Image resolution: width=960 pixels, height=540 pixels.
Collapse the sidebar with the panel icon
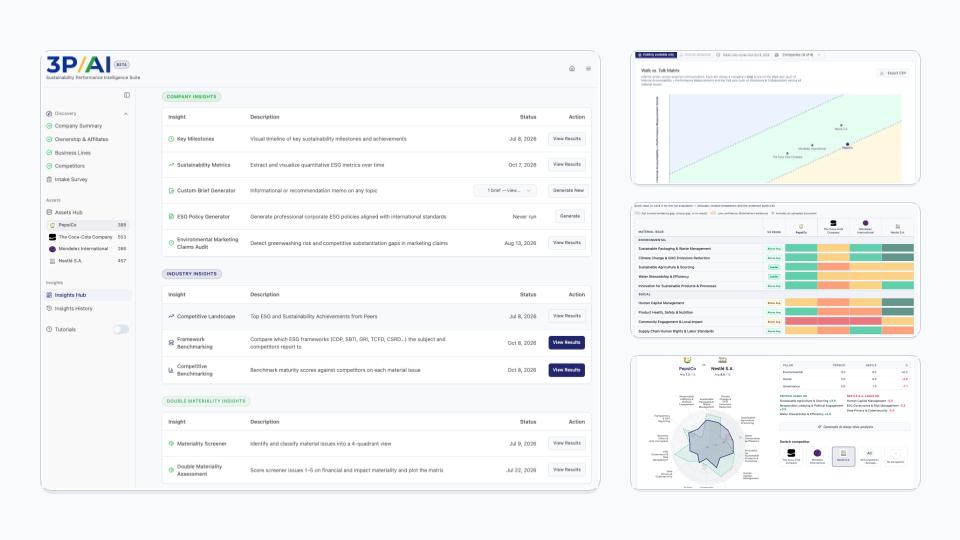127,95
